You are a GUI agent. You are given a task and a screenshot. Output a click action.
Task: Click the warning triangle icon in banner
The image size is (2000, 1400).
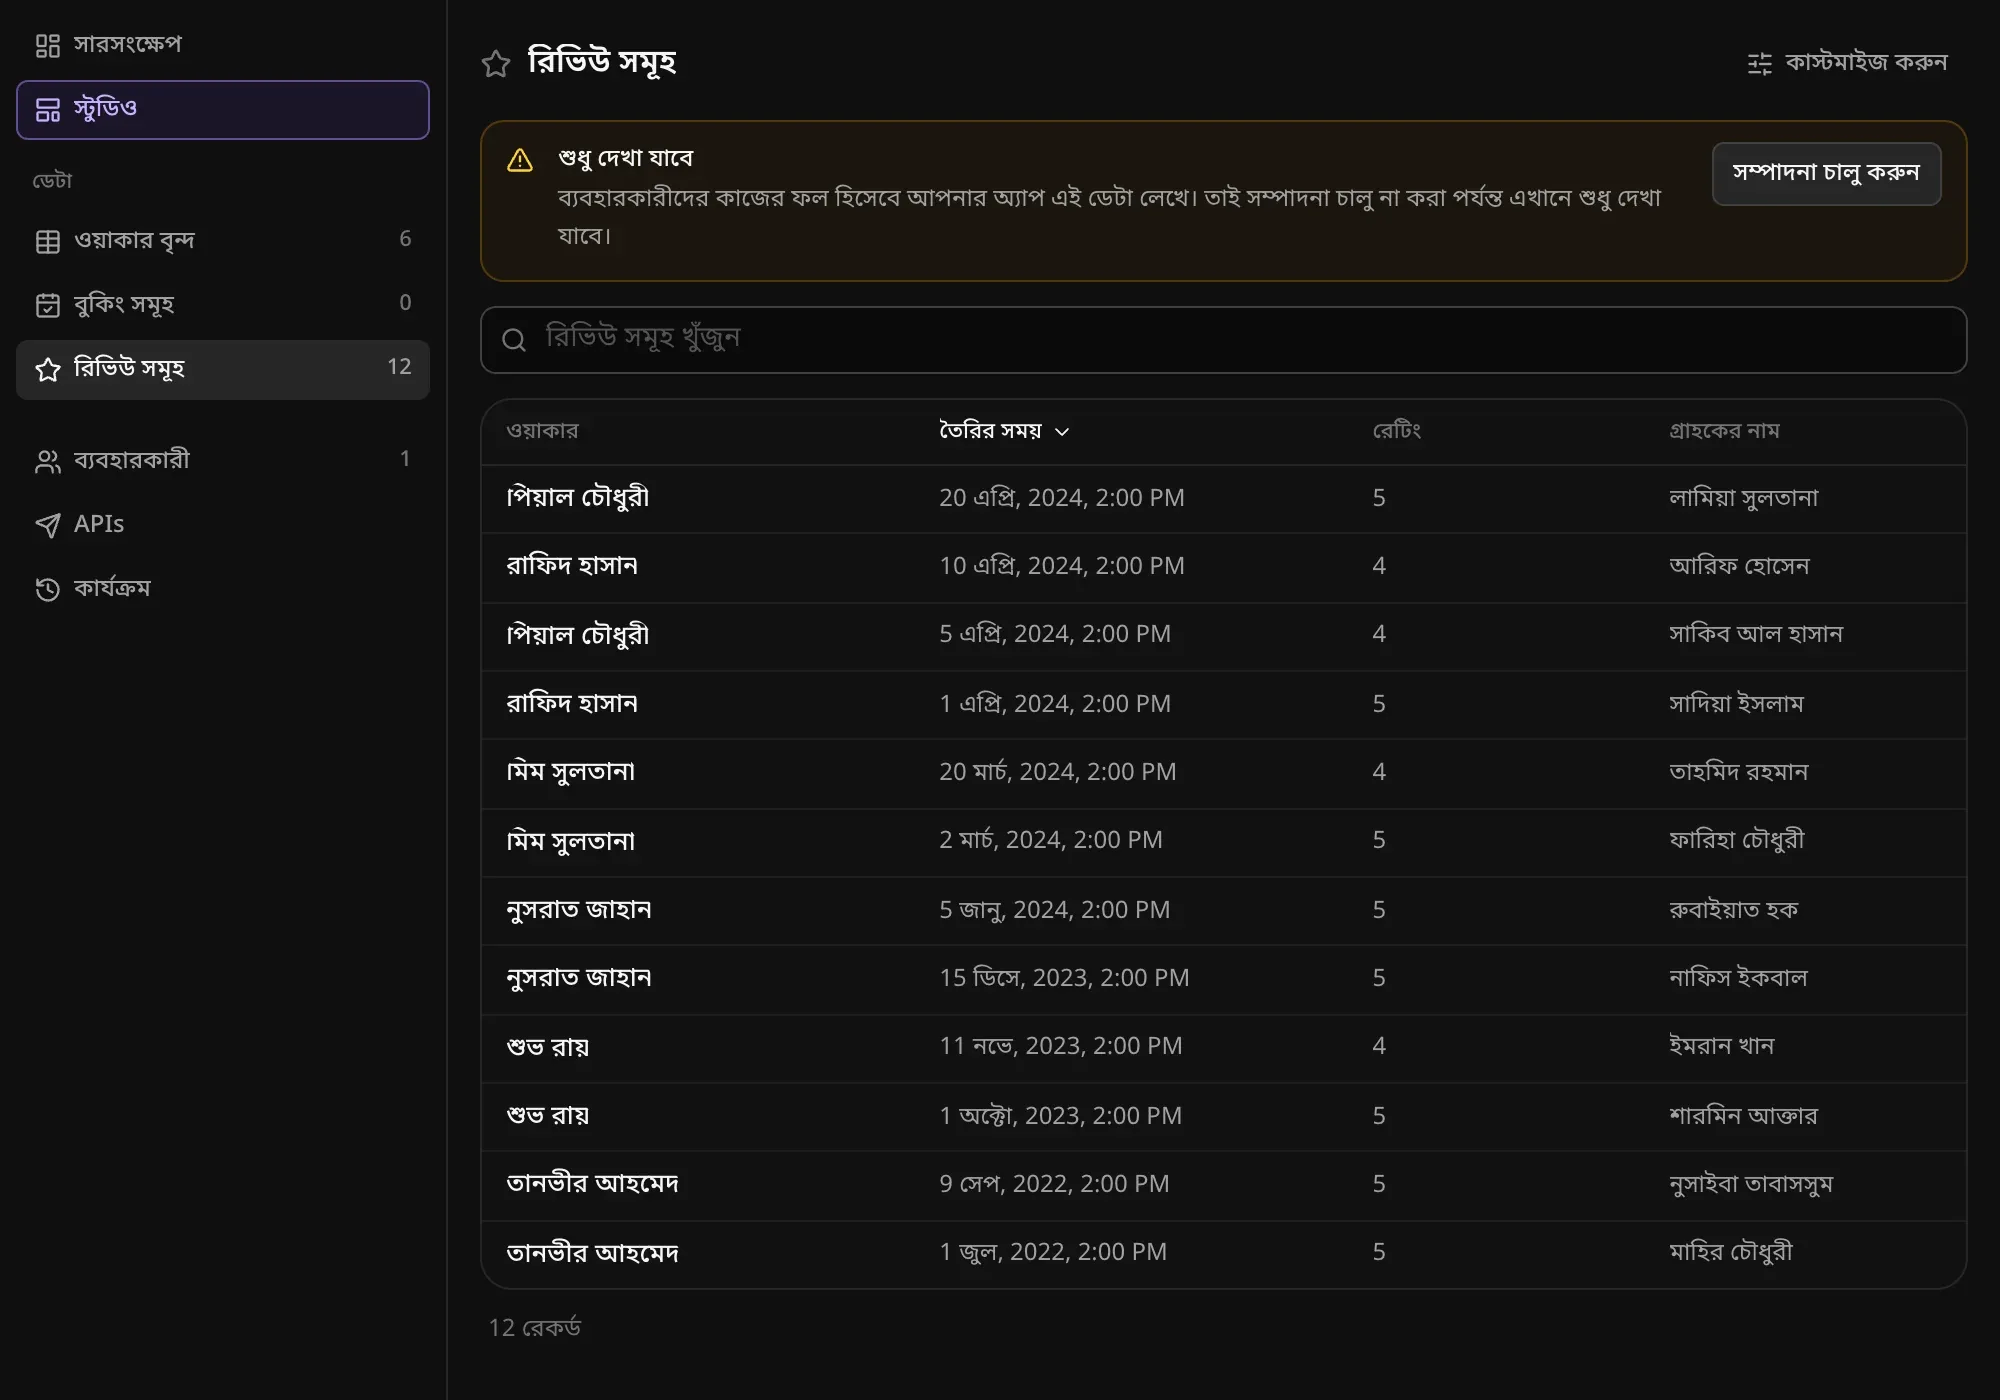[x=520, y=160]
